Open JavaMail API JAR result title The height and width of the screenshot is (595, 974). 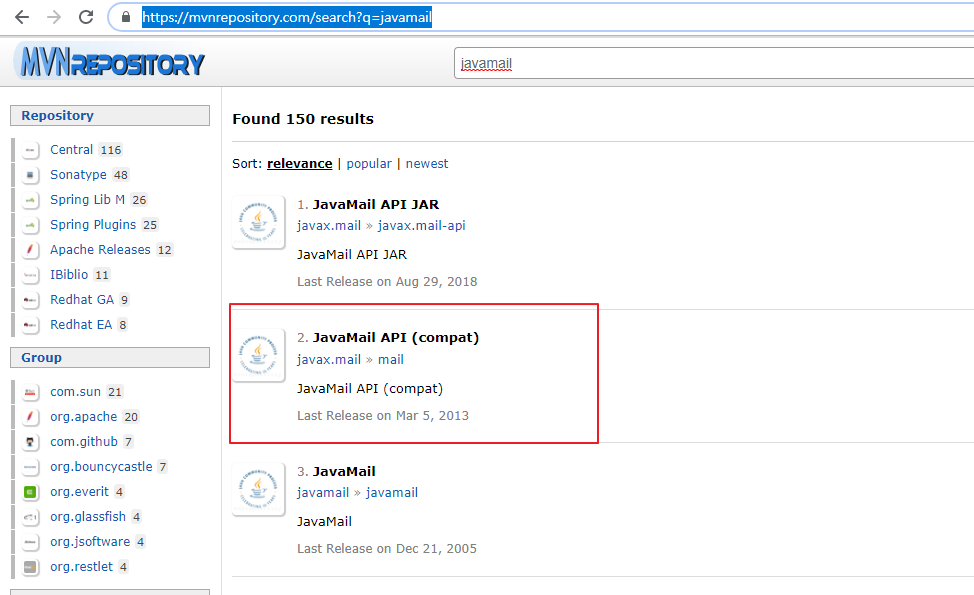[375, 204]
